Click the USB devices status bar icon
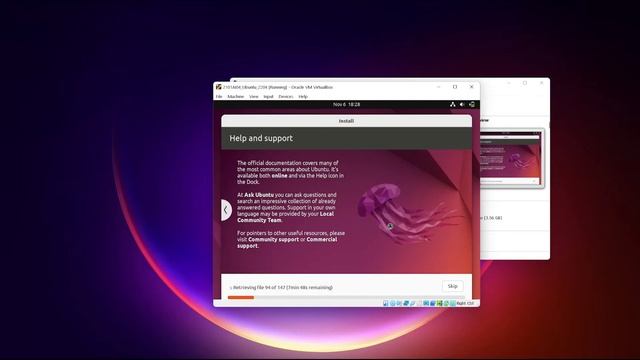The image size is (640, 360). pyautogui.click(x=413, y=303)
